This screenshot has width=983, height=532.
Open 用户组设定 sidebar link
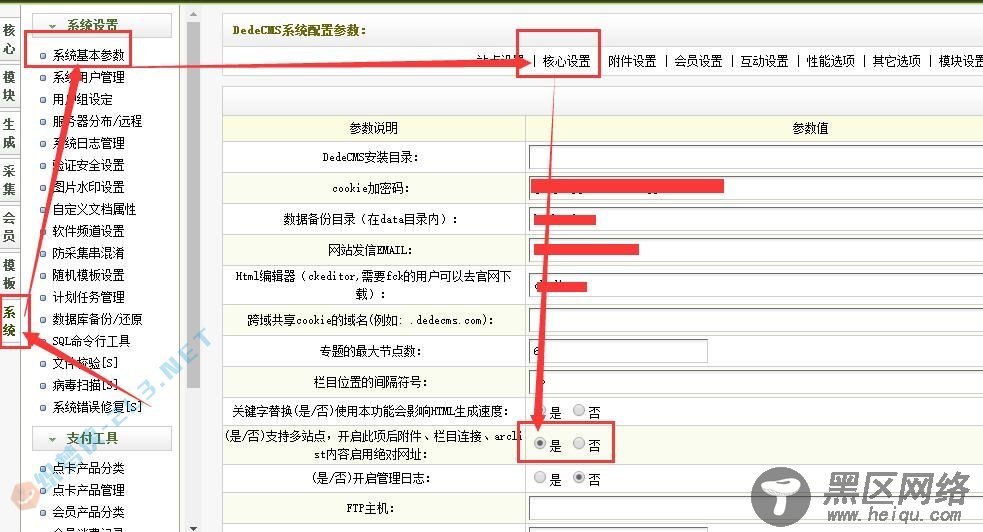click(83, 99)
